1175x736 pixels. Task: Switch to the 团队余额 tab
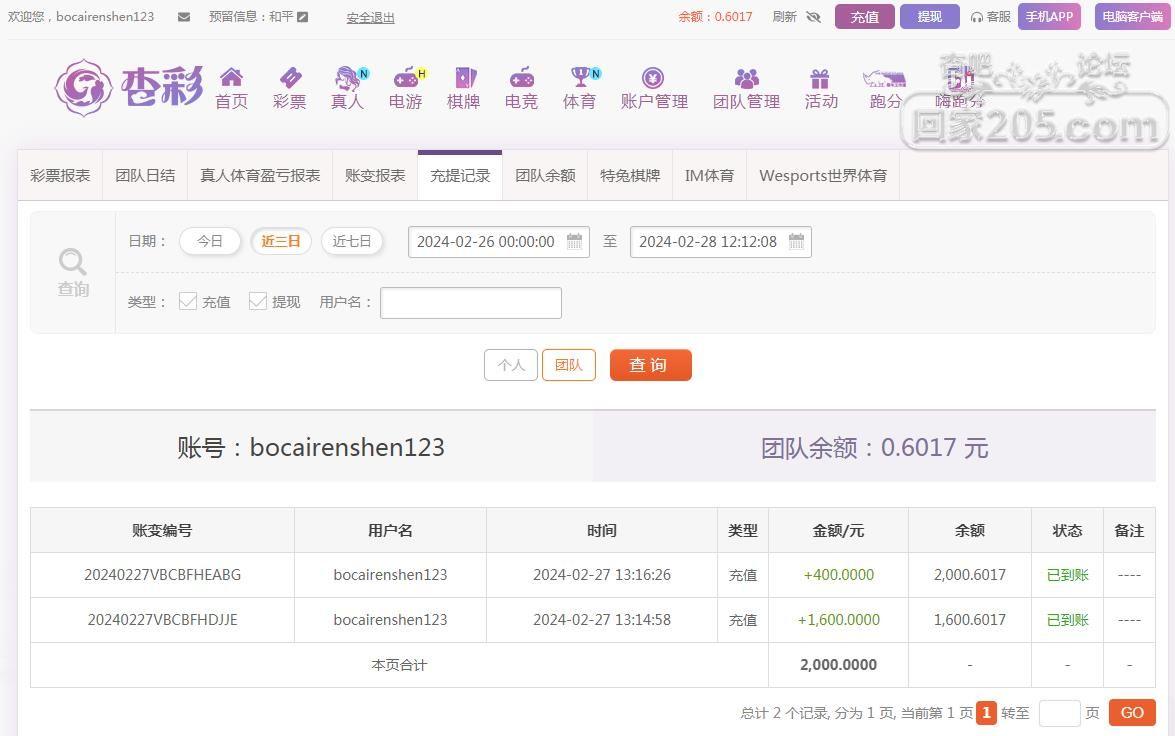545,175
